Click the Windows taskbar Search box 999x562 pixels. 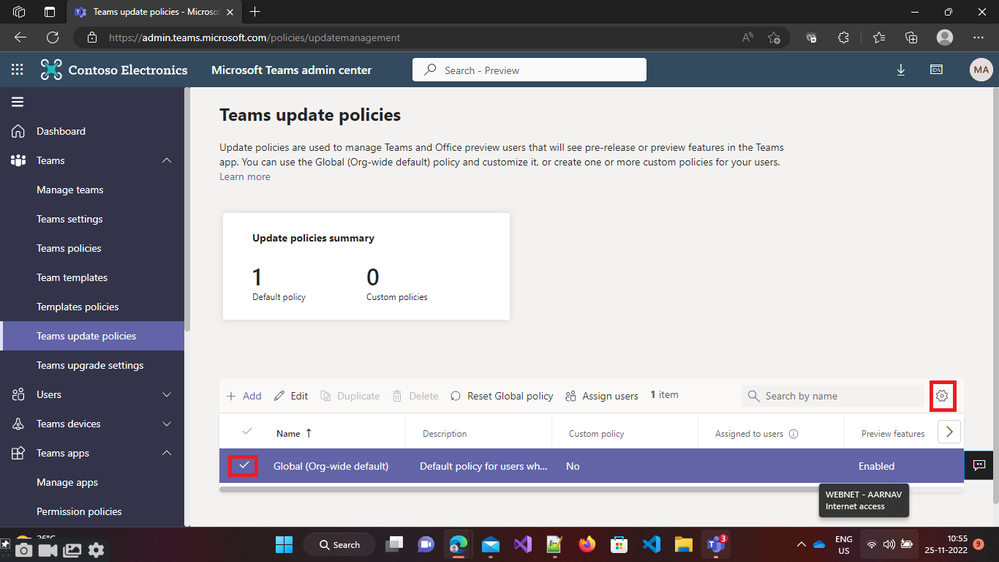click(340, 545)
